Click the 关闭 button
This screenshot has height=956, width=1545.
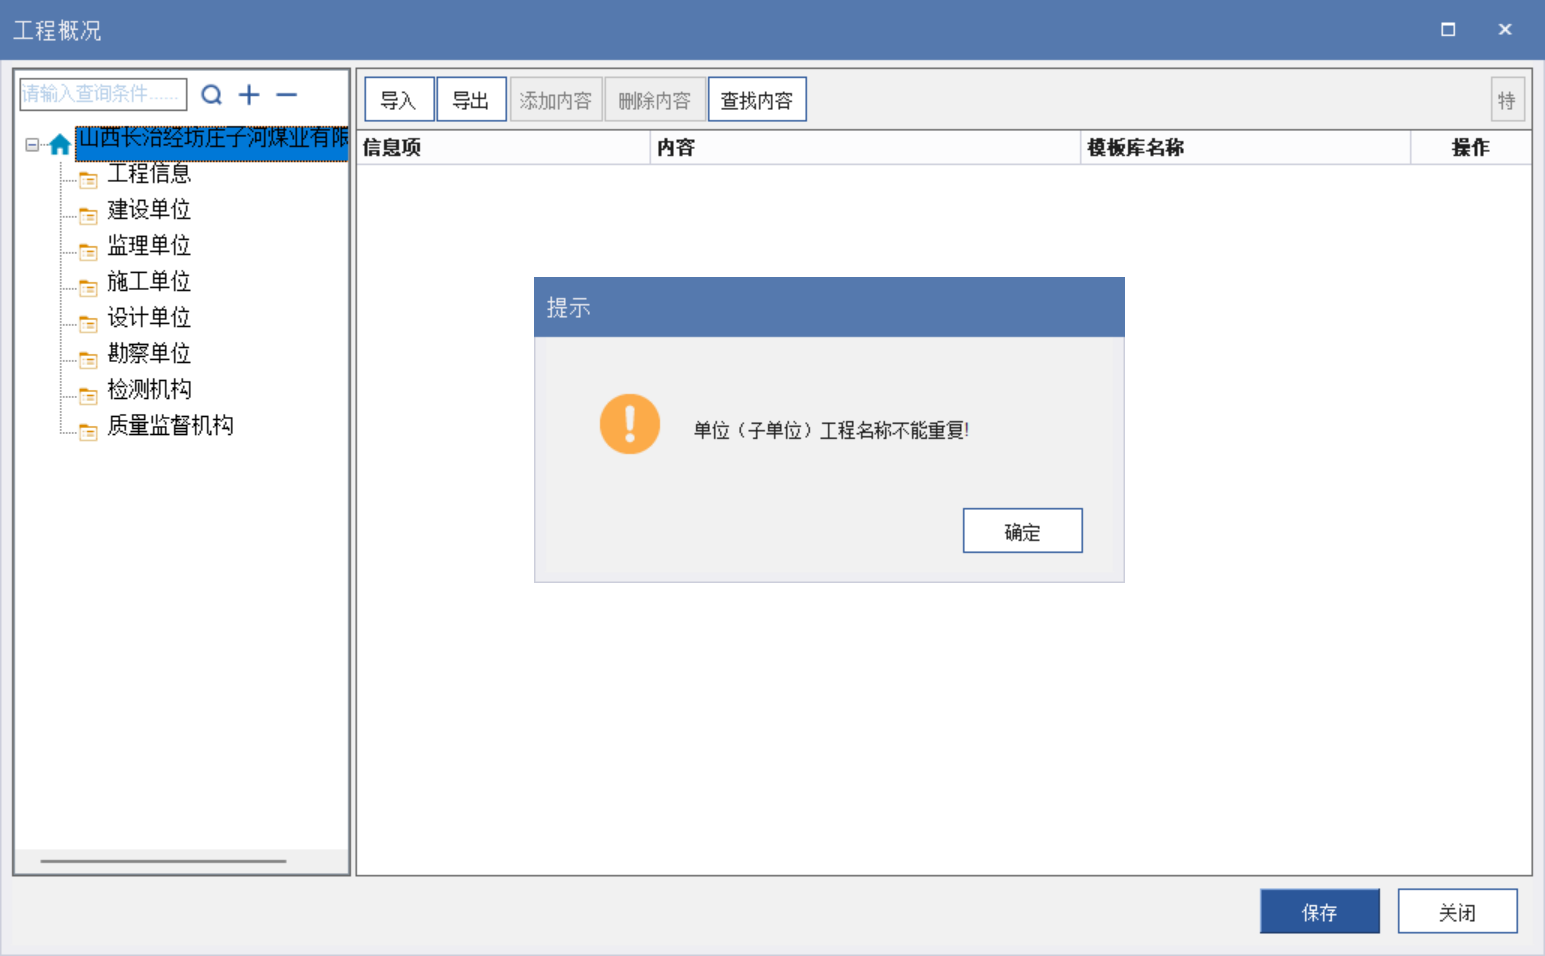coord(1457,911)
